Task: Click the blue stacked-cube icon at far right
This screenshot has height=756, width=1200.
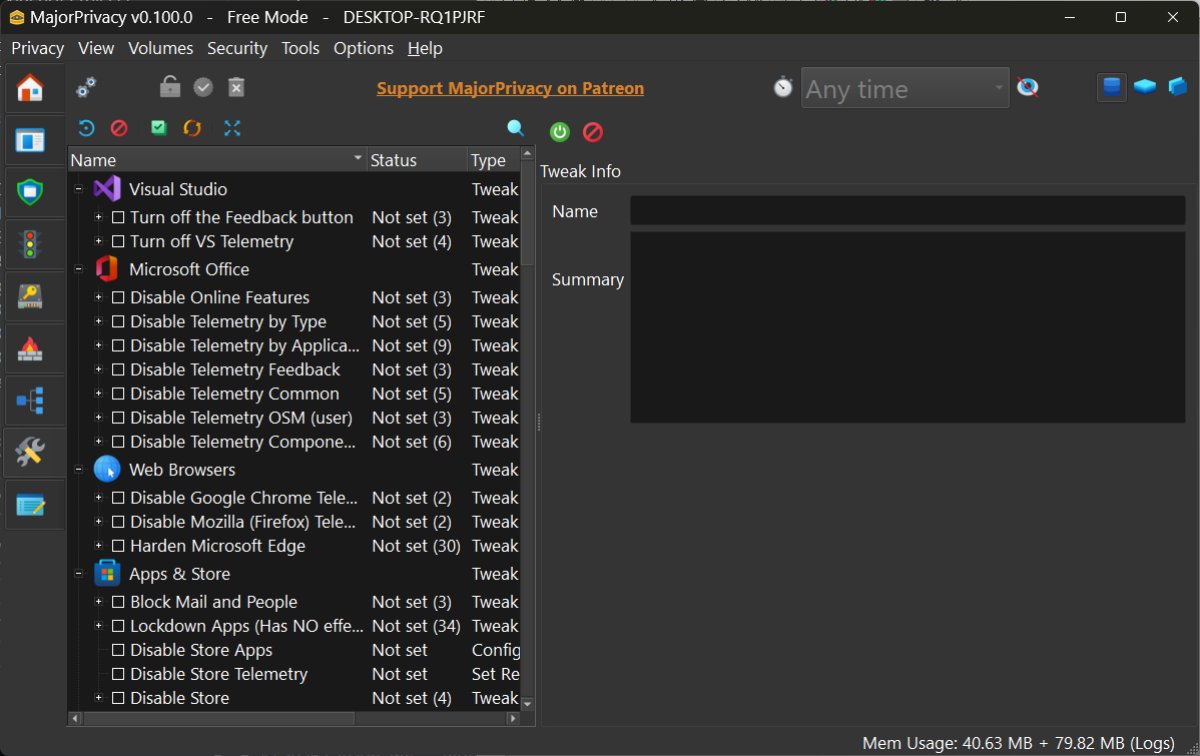Action: pyautogui.click(x=1178, y=88)
